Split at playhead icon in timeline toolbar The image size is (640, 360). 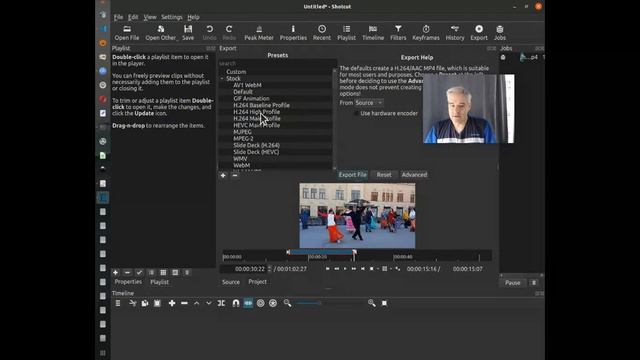pos(221,303)
